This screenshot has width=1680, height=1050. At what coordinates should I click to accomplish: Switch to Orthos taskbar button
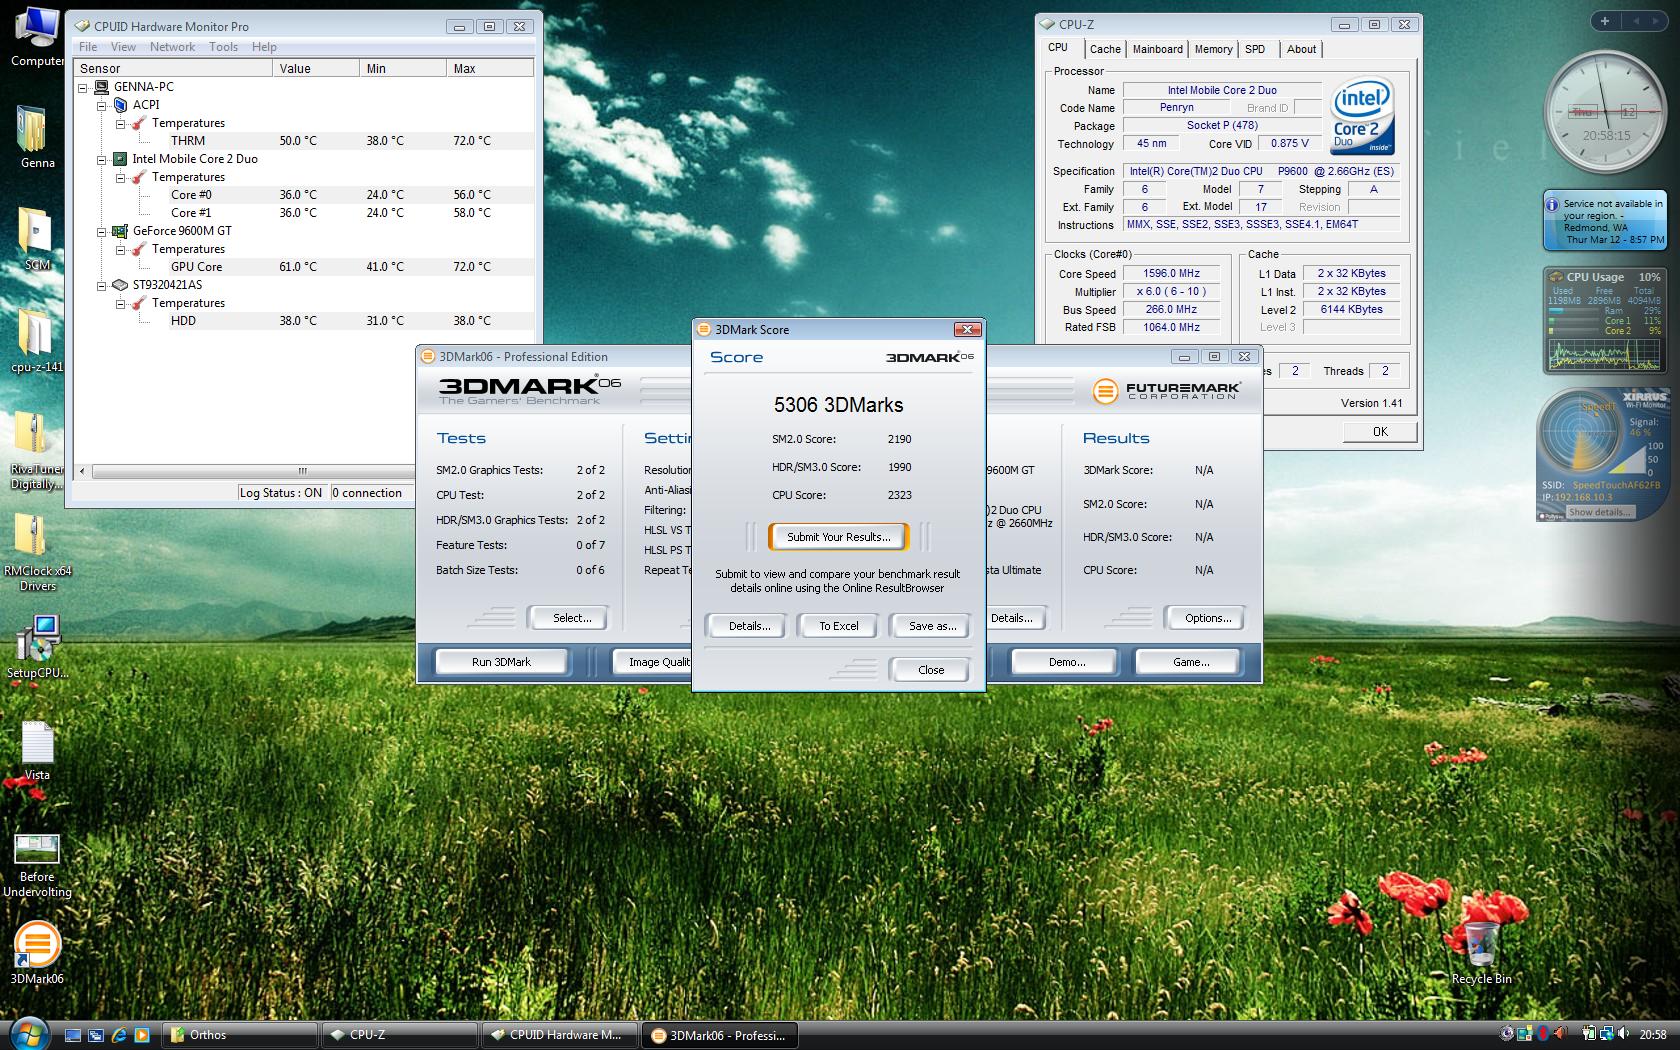point(240,1035)
